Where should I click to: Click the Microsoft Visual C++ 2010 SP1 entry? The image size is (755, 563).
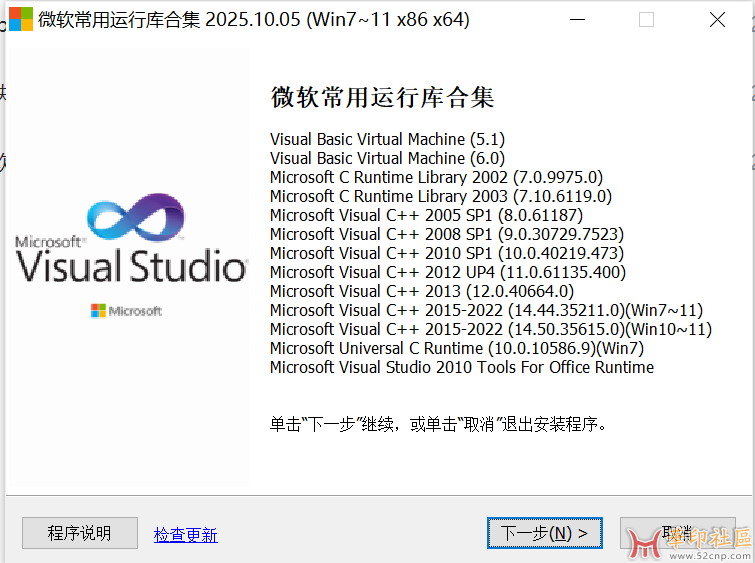tap(446, 253)
